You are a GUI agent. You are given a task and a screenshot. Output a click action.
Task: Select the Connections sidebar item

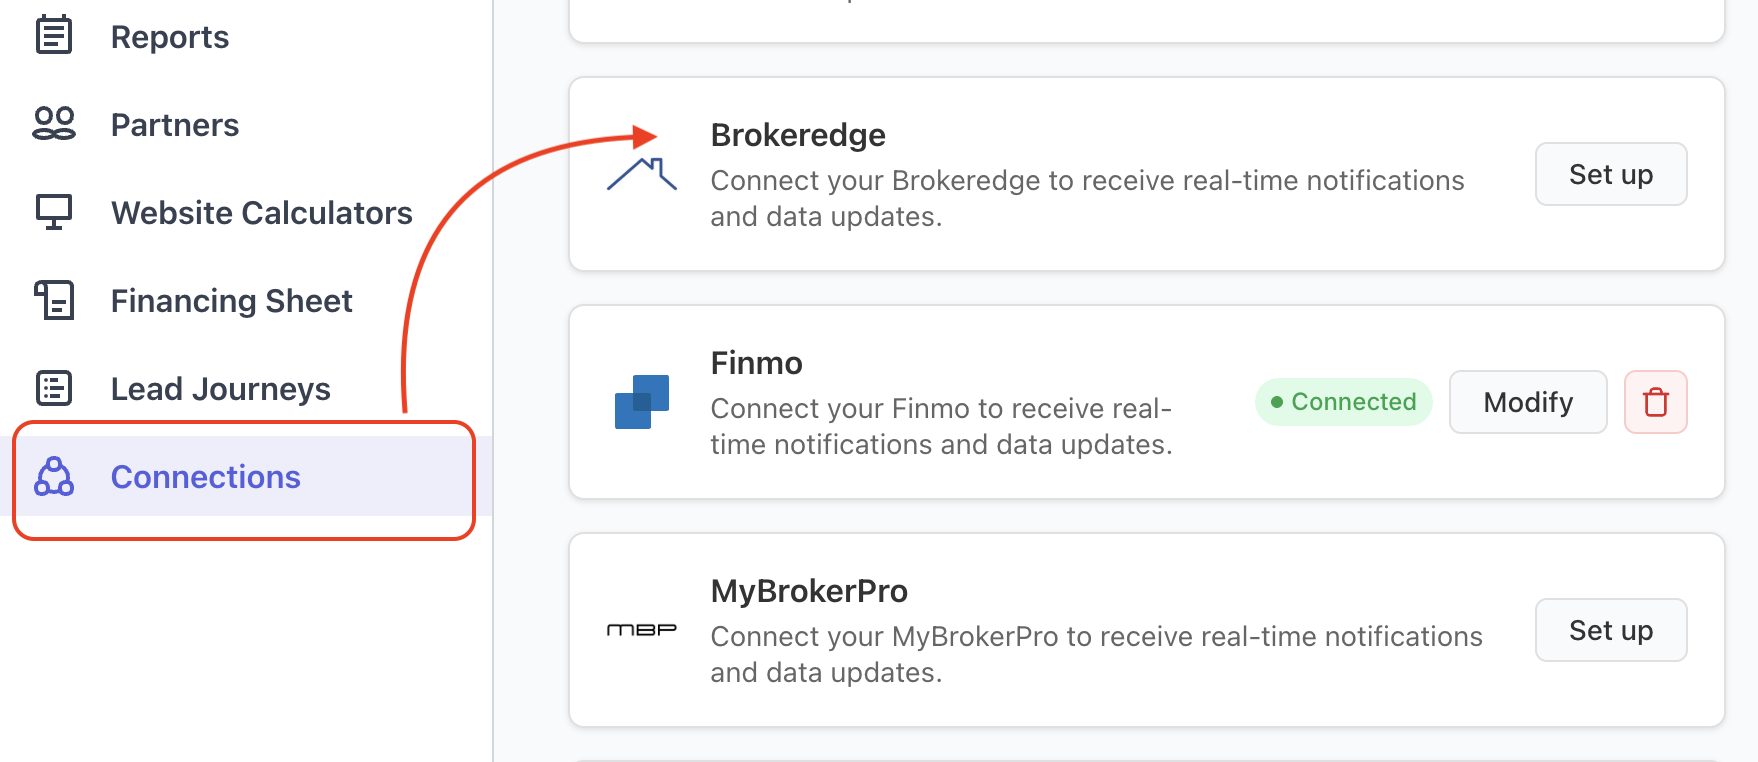coord(205,477)
